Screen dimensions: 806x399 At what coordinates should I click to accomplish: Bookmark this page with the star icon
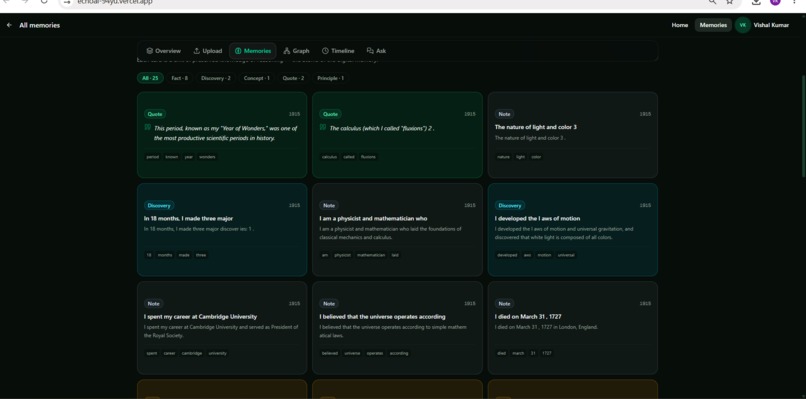tap(729, 2)
